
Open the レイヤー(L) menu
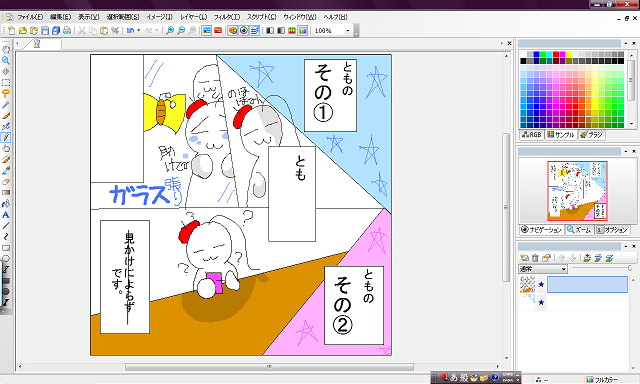(x=193, y=17)
